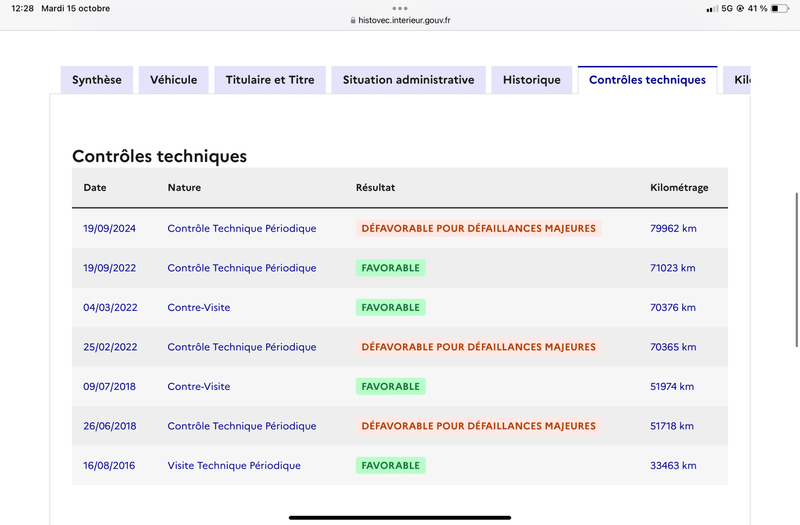800x525 pixels.
Task: Tap the three-dot multitasking icon
Action: point(400,8)
